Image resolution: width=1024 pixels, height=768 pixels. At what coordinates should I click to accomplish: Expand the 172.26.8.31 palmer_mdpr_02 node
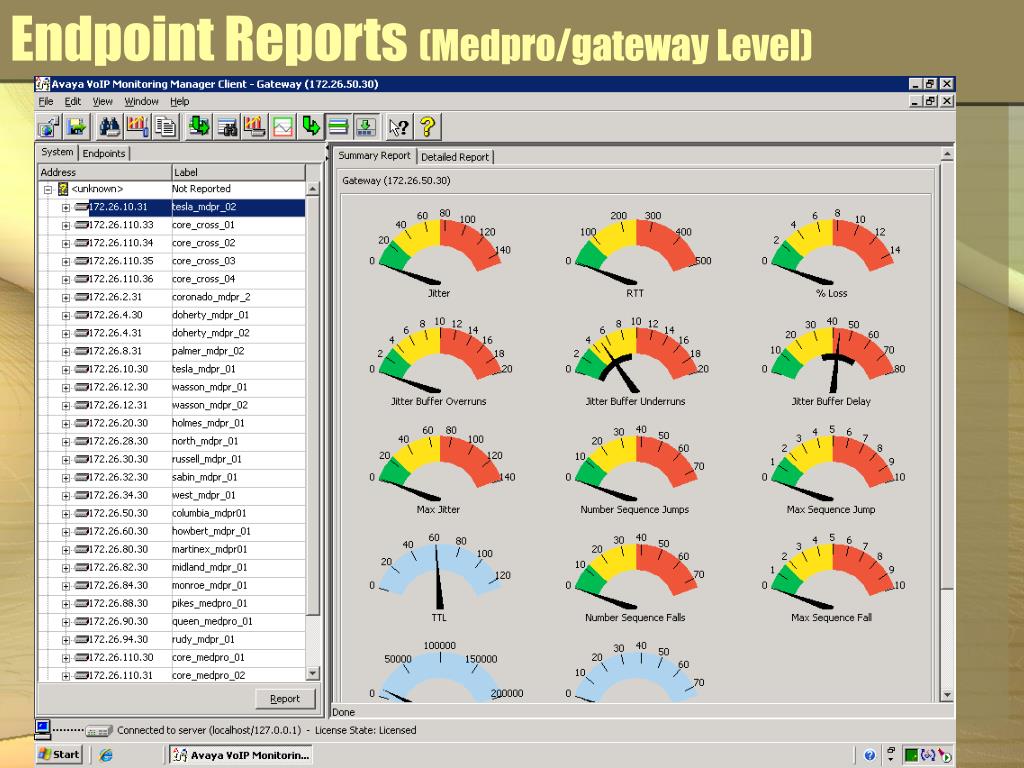(66, 352)
